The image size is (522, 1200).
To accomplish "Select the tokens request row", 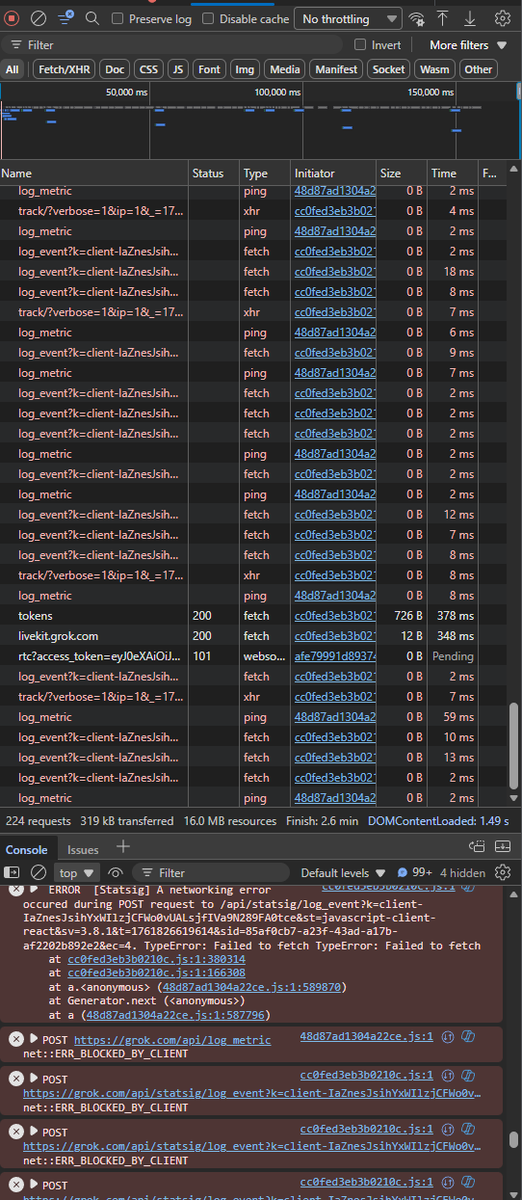I will [255, 615].
